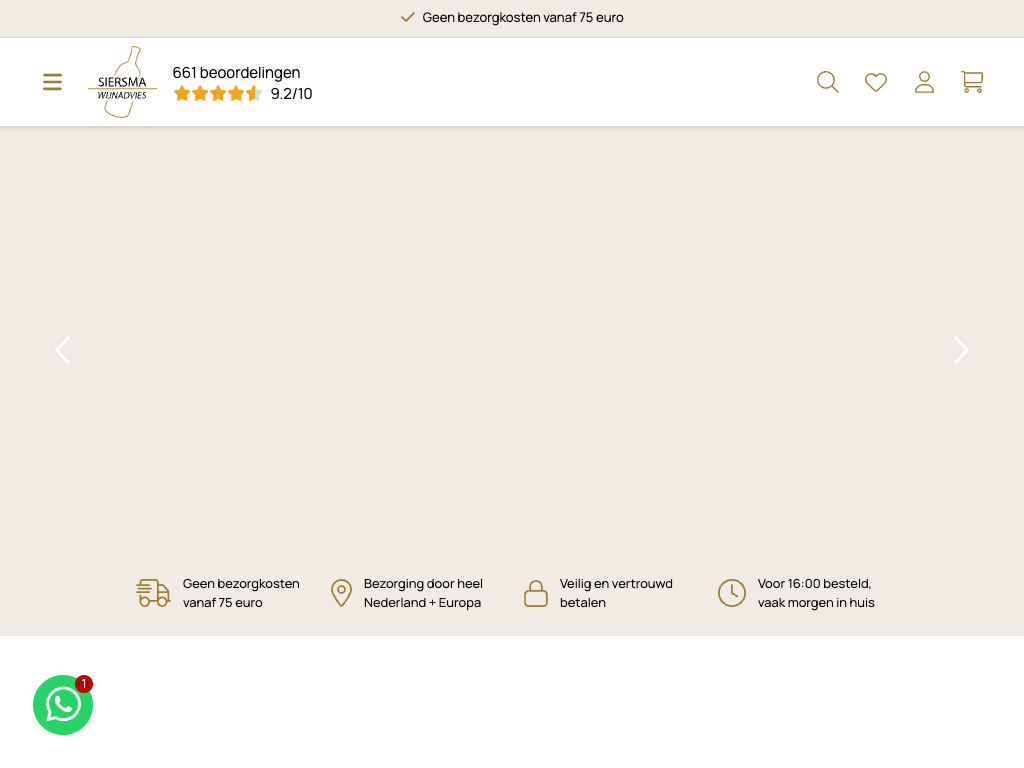Click 'Bezorging door heel Nederland + Europa' text
Image resolution: width=1024 pixels, height=768 pixels.
click(x=423, y=593)
